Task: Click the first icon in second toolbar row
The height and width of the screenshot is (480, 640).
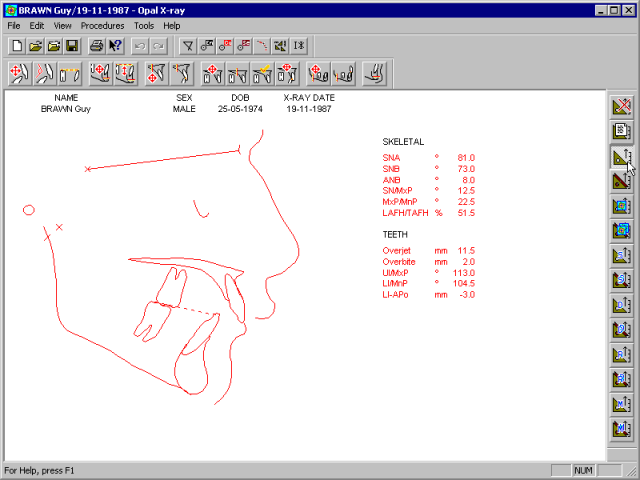Action: 19,73
